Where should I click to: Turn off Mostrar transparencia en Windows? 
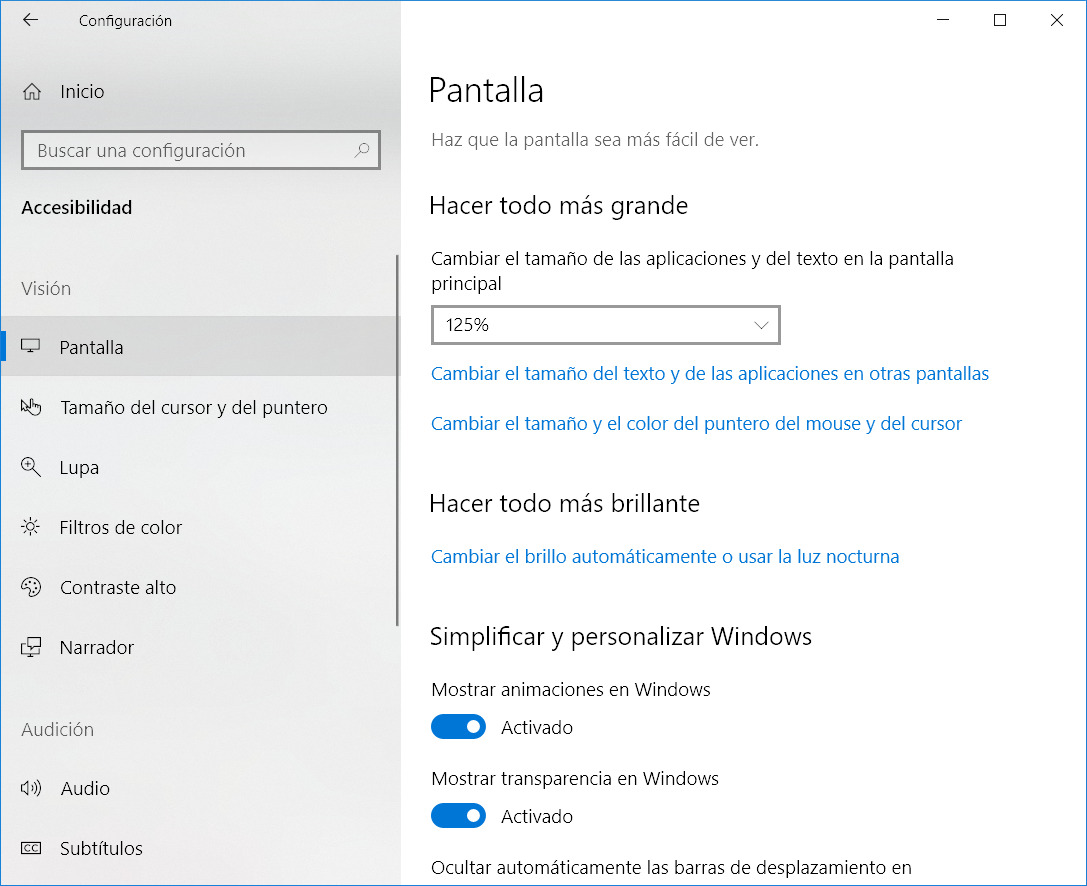(x=458, y=815)
